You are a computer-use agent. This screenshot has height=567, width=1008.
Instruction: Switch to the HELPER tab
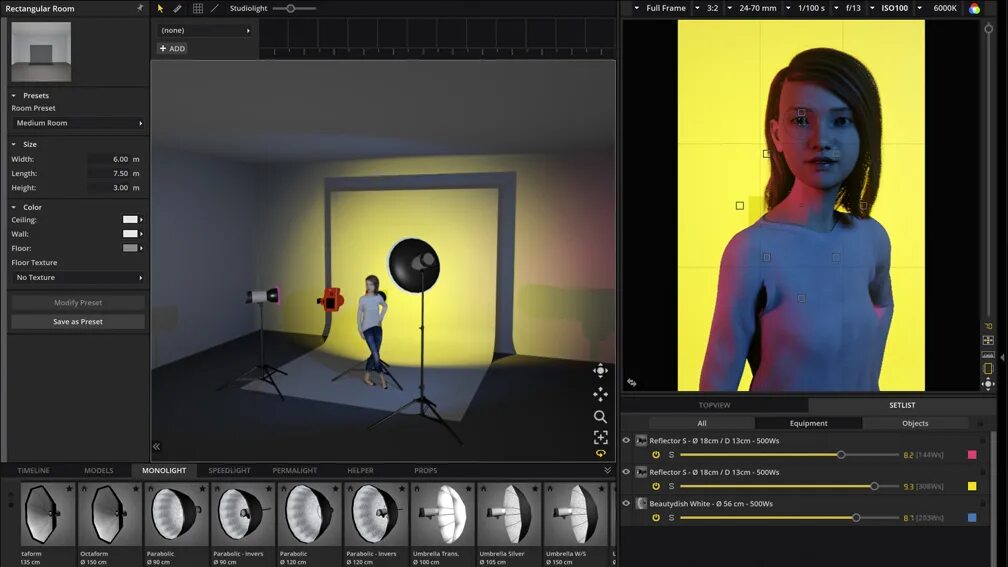360,471
